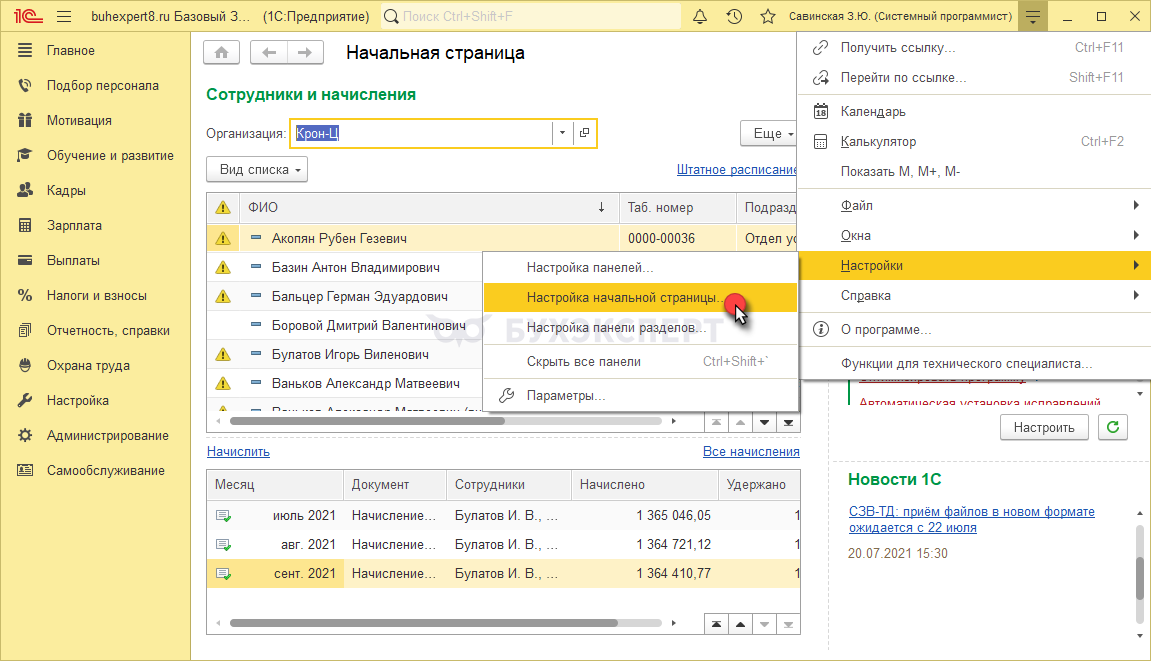Open the "Зарплата" section in sidebar
This screenshot has width=1151, height=661.
tap(74, 226)
